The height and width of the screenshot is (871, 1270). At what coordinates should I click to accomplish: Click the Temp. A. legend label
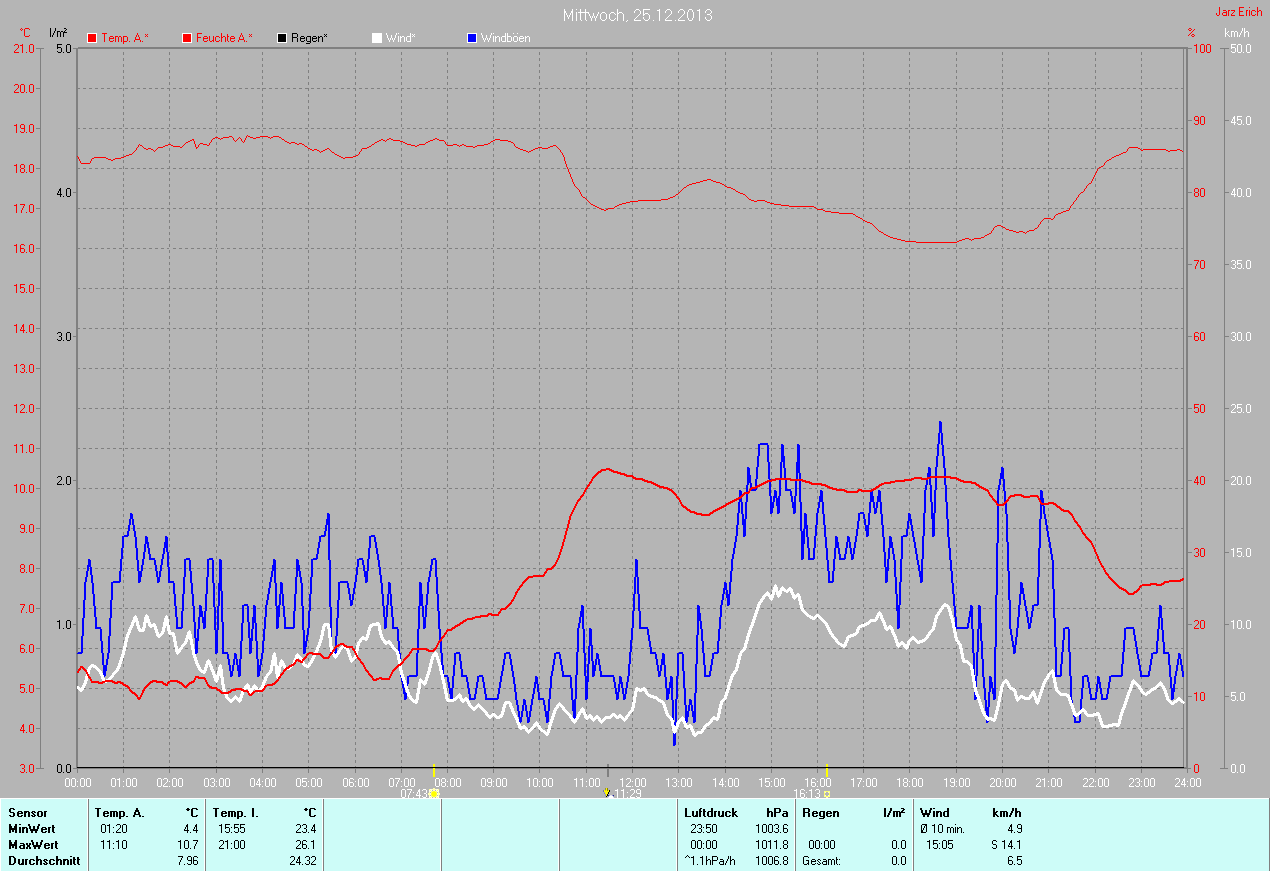tap(125, 38)
